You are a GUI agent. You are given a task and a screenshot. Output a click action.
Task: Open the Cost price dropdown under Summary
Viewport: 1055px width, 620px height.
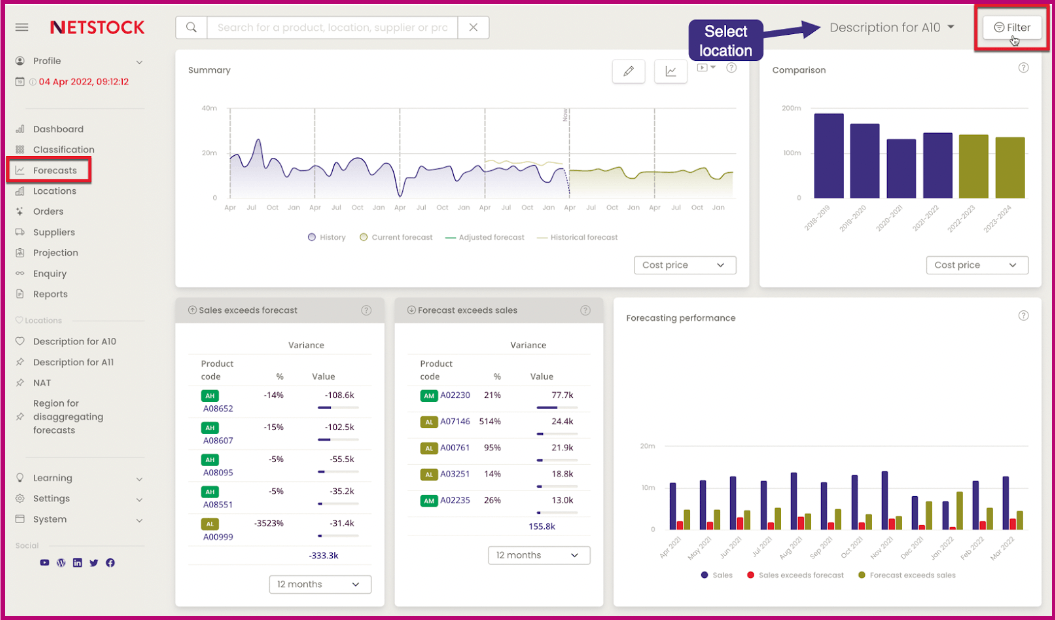pyautogui.click(x=685, y=265)
